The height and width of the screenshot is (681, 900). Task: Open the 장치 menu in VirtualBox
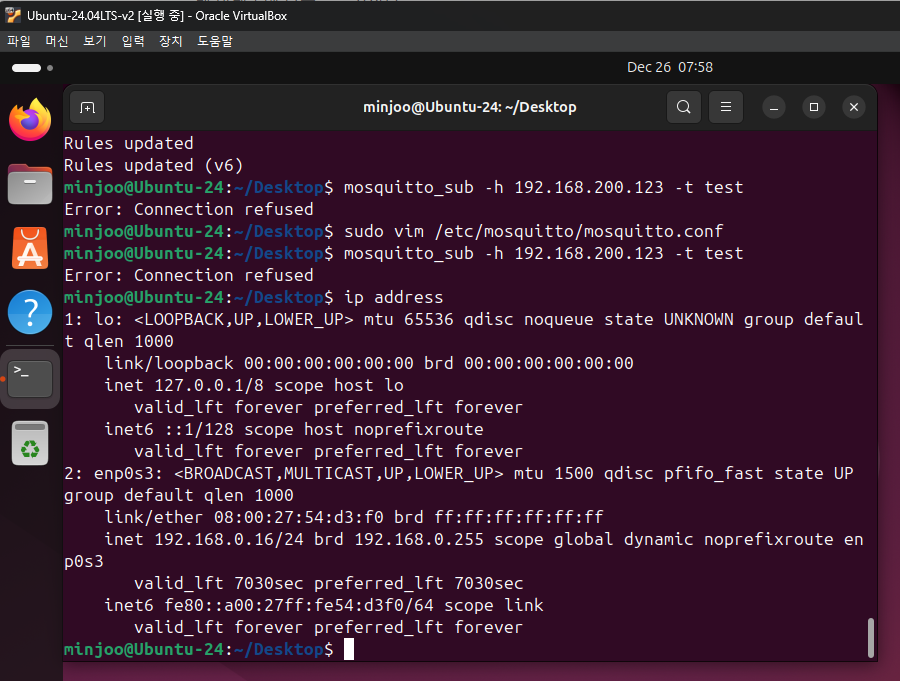[x=170, y=41]
